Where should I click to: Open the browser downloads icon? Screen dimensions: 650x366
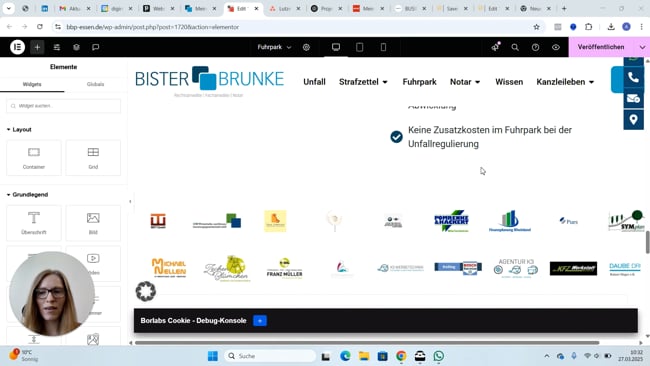tap(611, 27)
